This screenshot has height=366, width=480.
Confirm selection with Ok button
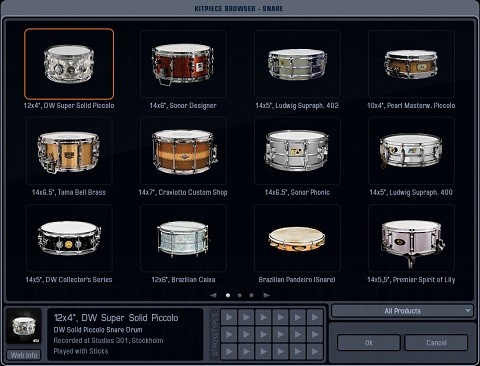pyautogui.click(x=369, y=343)
